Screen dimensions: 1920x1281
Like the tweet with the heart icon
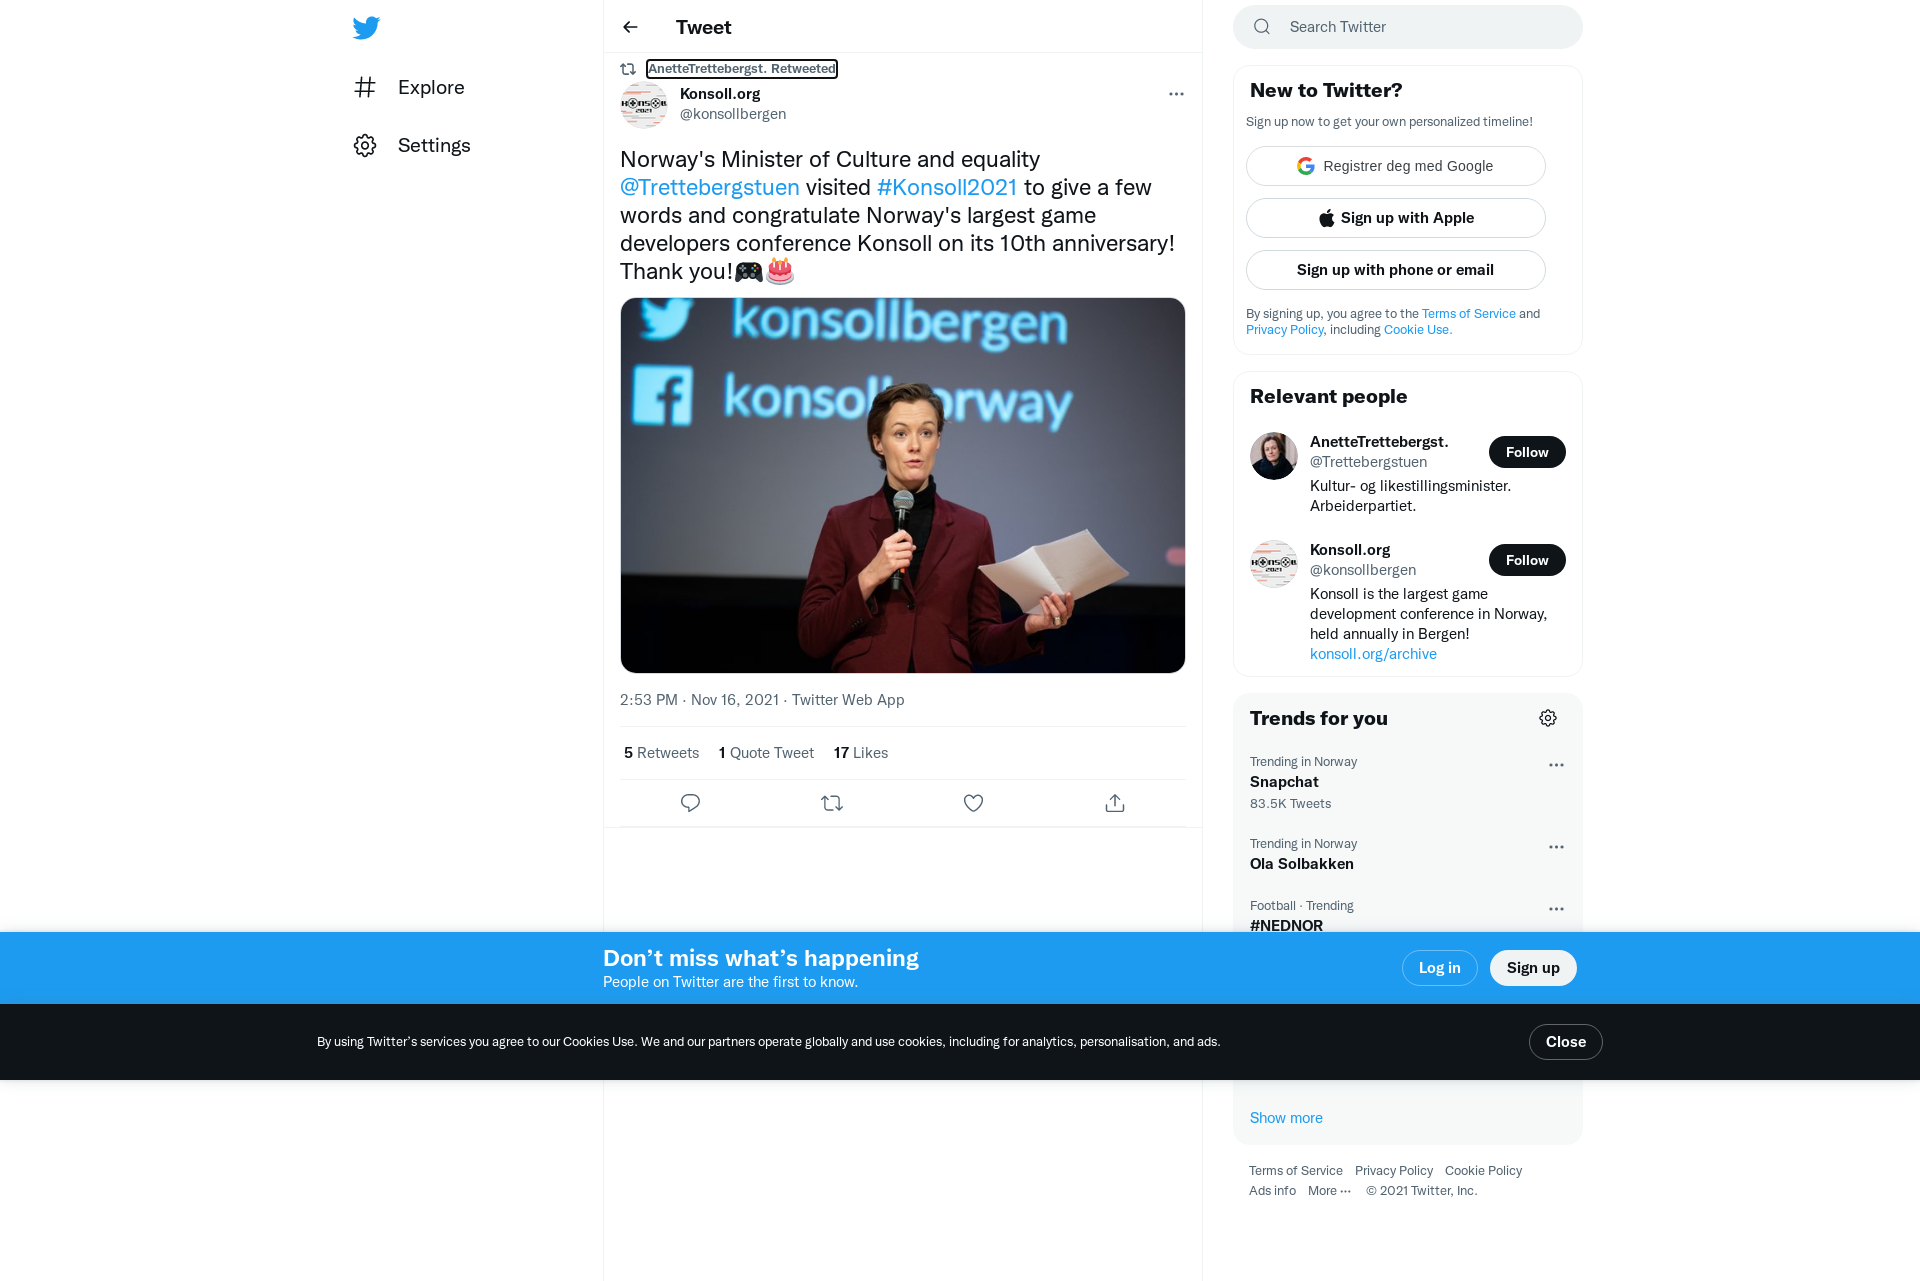click(x=973, y=803)
